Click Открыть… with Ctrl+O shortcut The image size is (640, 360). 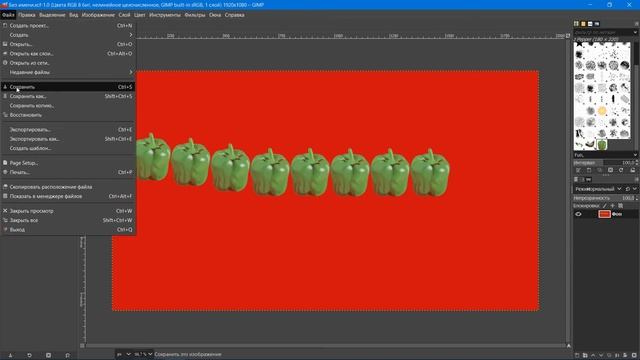pos(68,44)
